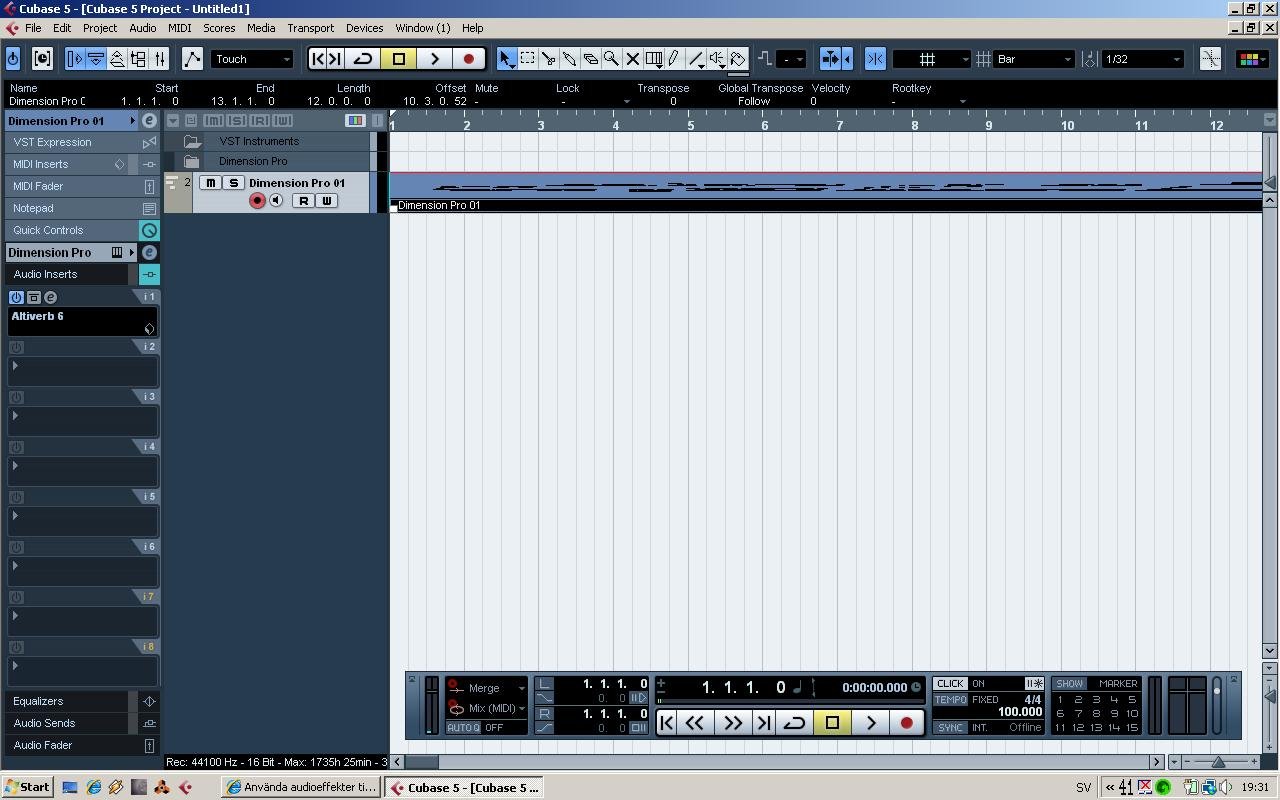1280x800 pixels.
Task: Select the Mute X tool
Action: pyautogui.click(x=632, y=59)
